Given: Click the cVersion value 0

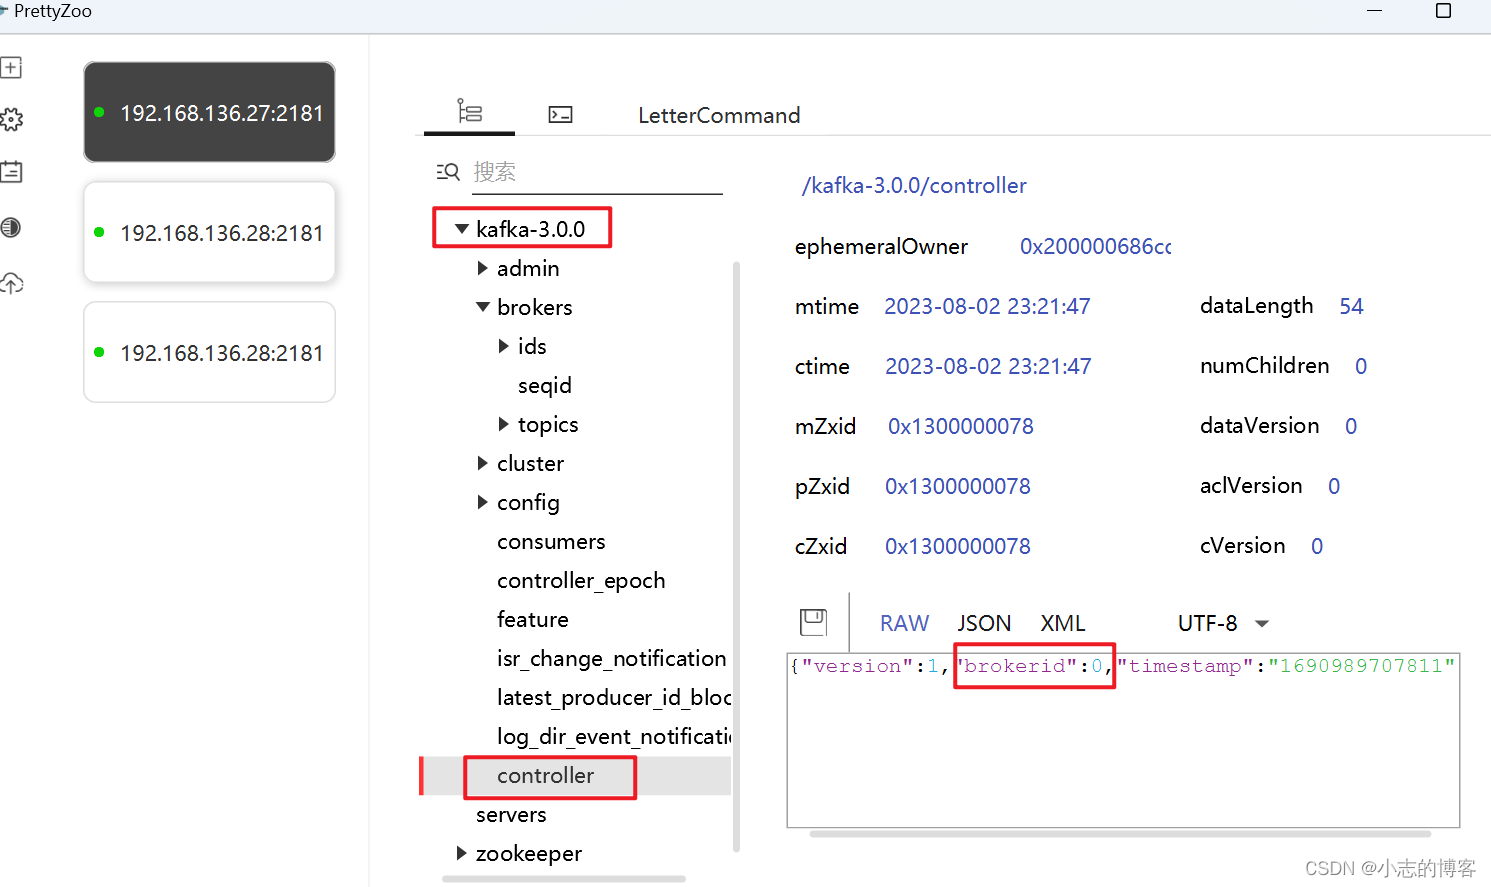Looking at the screenshot, I should tap(1317, 546).
